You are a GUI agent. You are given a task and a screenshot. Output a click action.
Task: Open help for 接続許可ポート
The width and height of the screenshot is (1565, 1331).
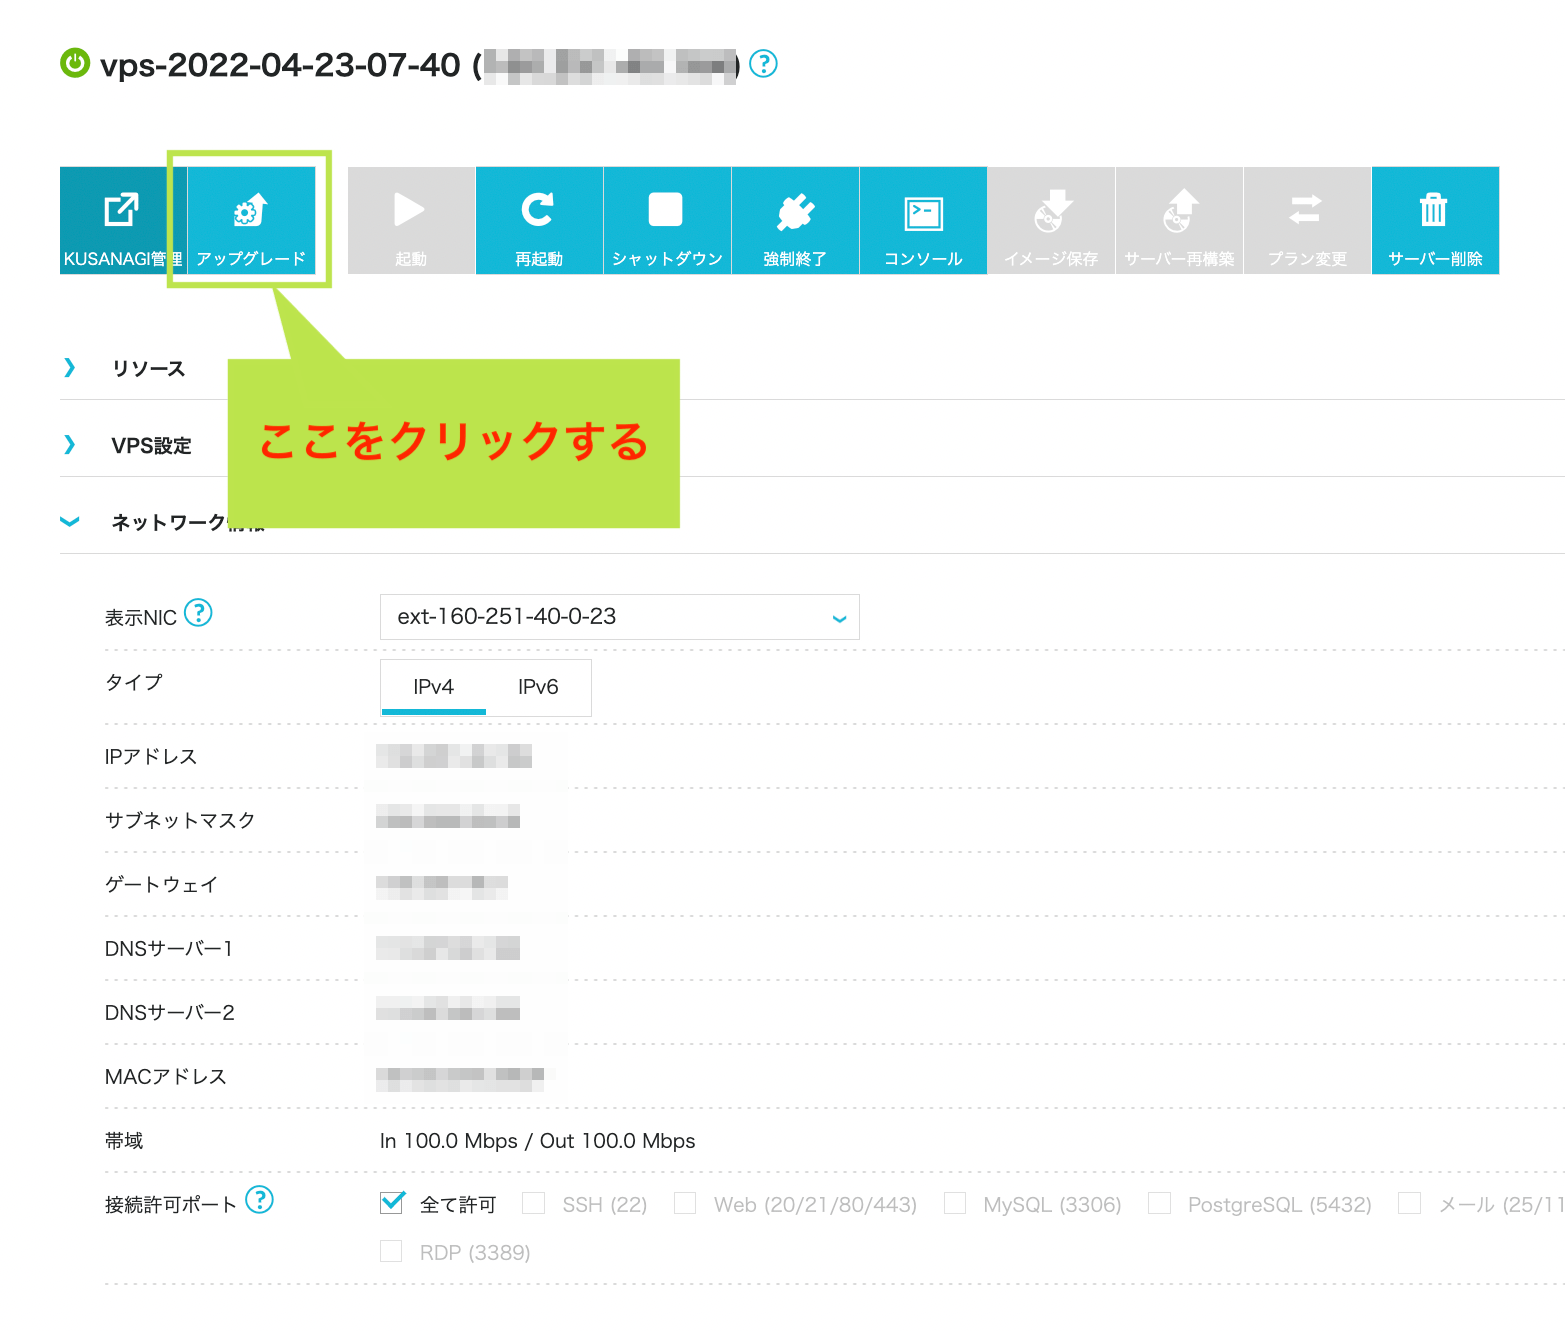click(259, 1200)
